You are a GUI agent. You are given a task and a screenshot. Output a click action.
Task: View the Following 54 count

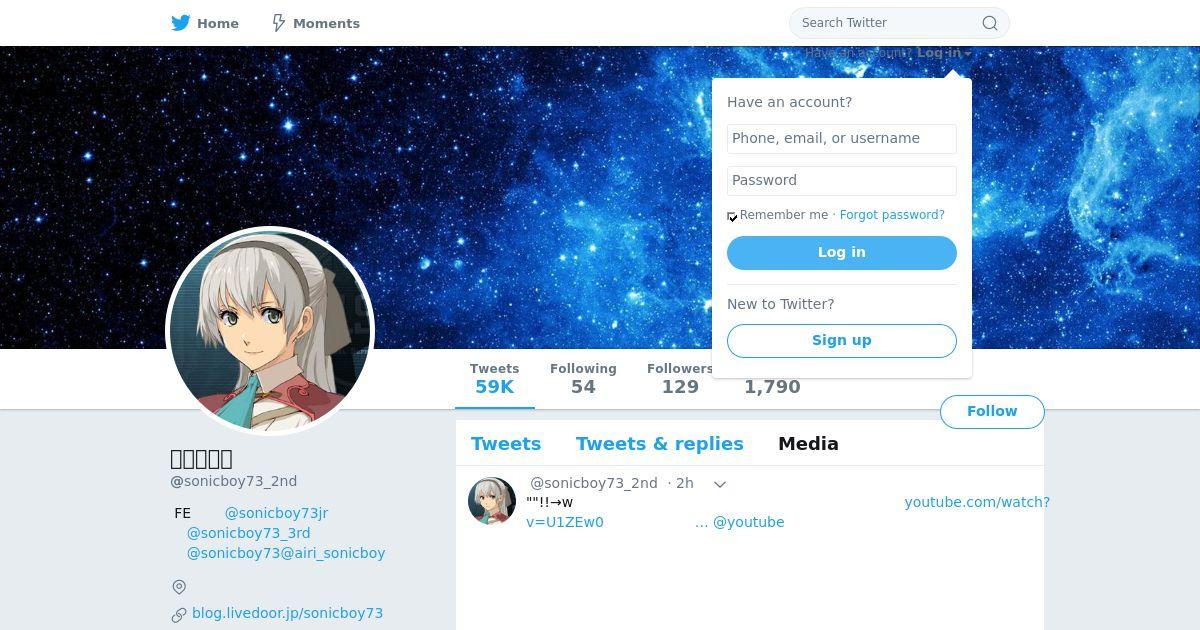point(583,379)
